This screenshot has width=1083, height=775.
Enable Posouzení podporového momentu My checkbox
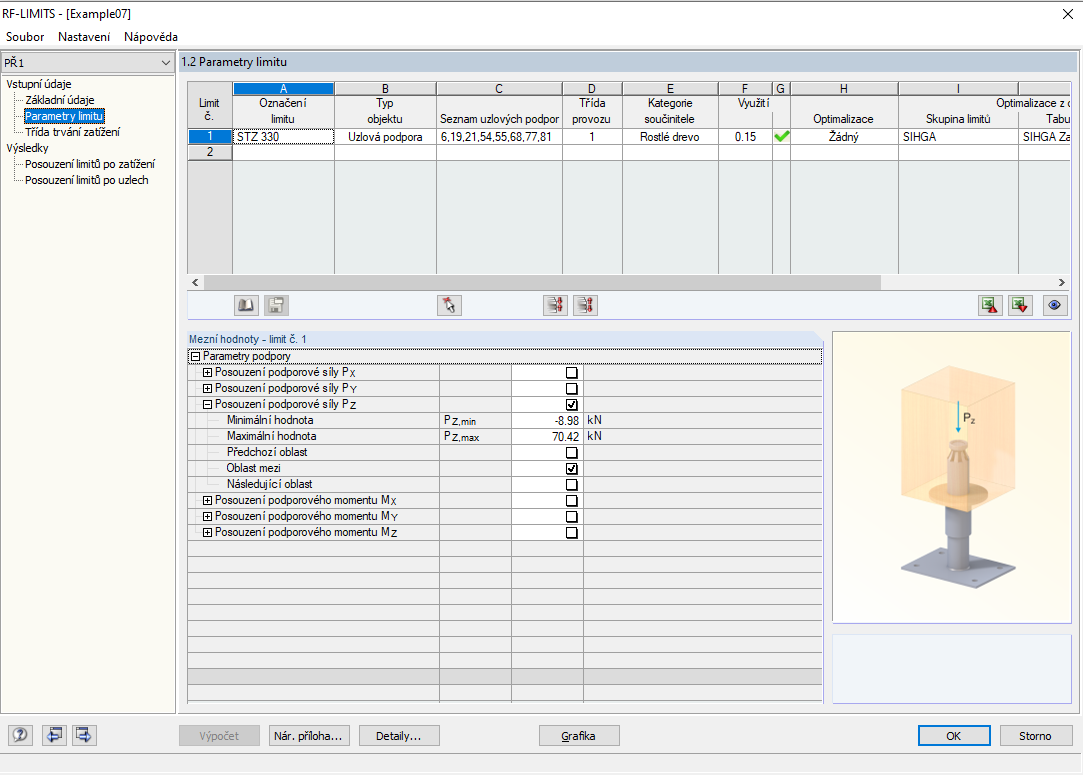tap(571, 516)
